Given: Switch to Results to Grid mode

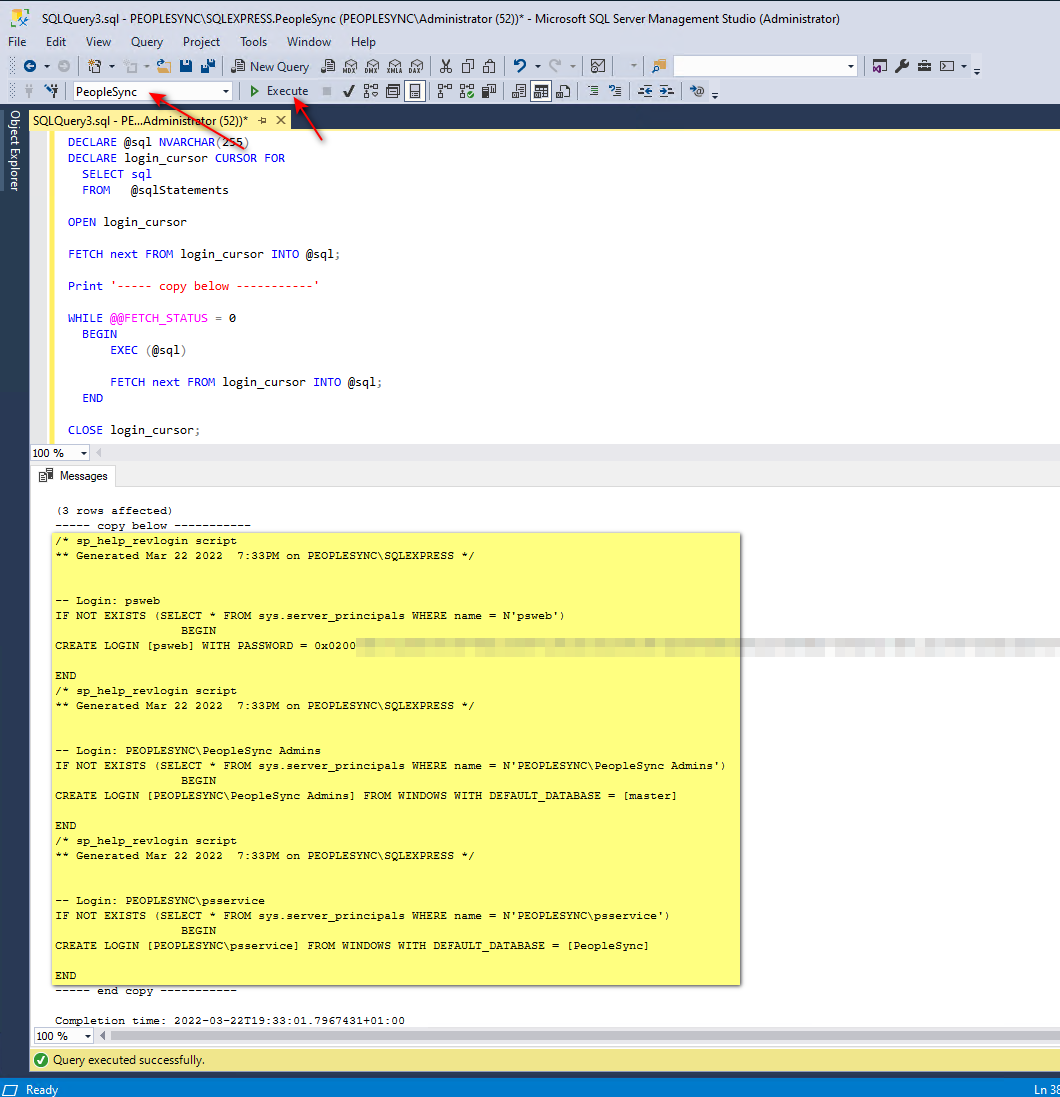Looking at the screenshot, I should click(x=541, y=91).
